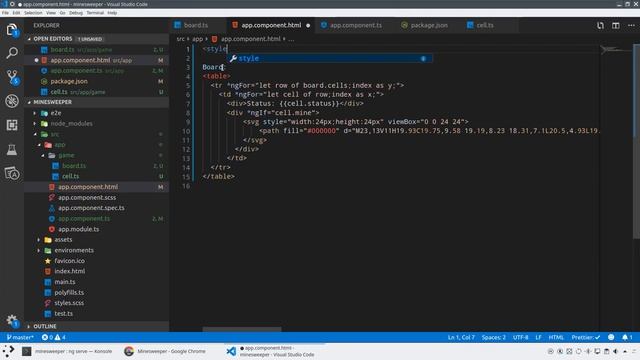
Task: Switch to the board.ts tab
Action: click(x=196, y=25)
